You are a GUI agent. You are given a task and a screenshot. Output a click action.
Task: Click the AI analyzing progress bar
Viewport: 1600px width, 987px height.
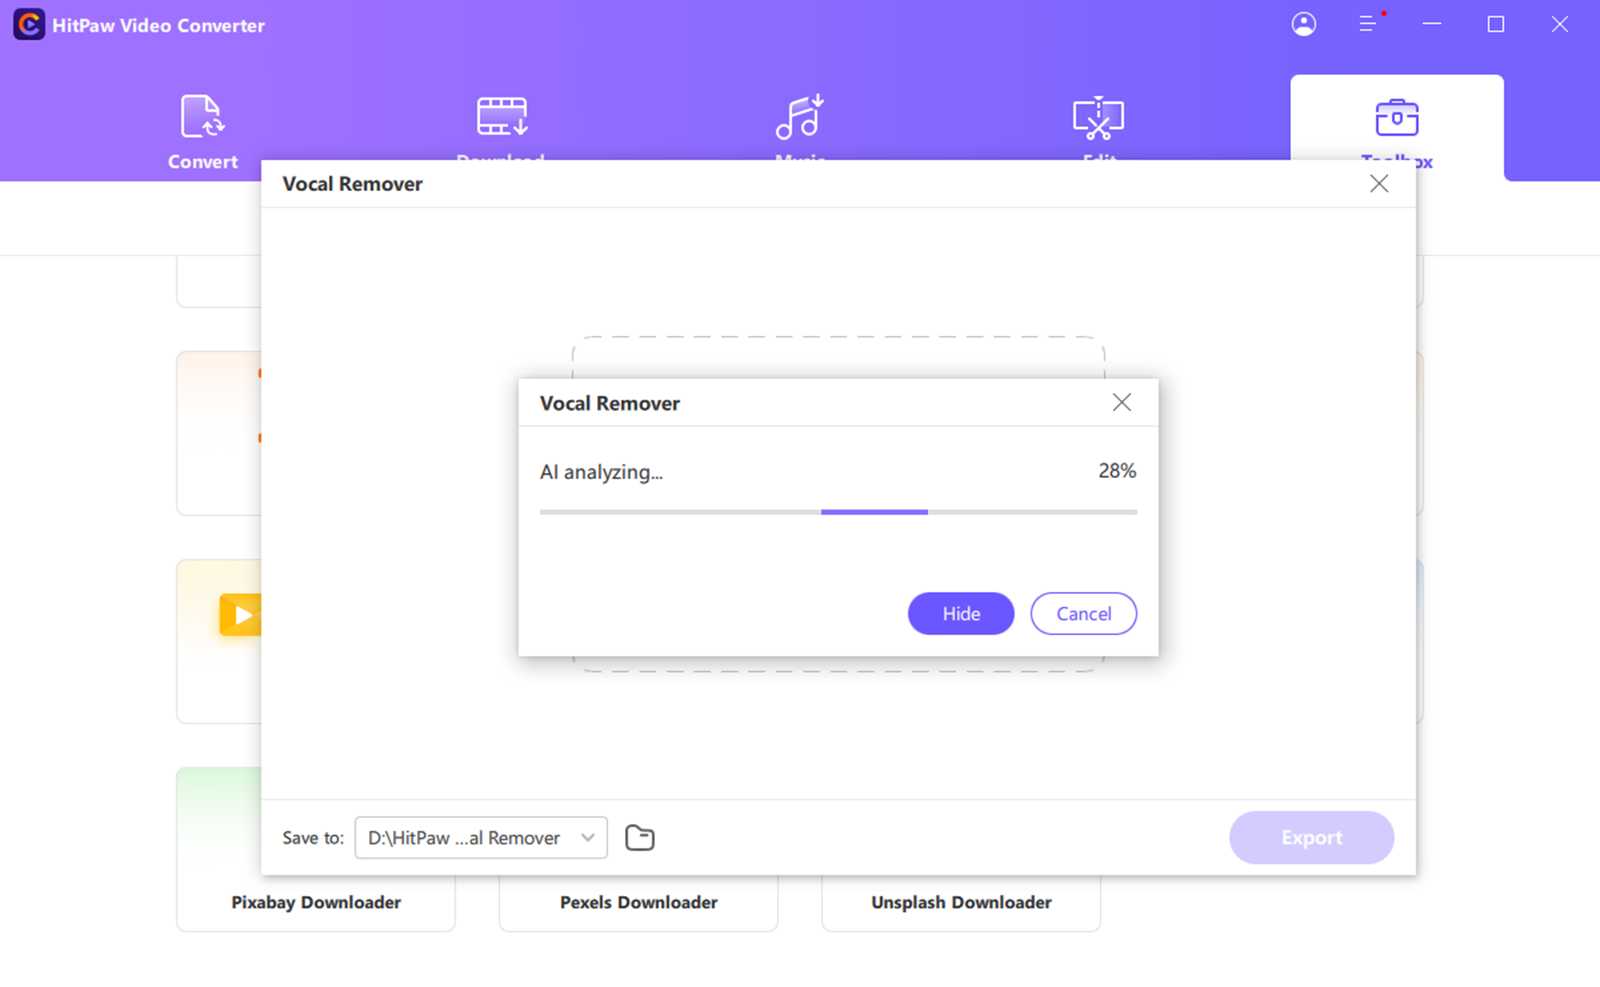pyautogui.click(x=838, y=511)
